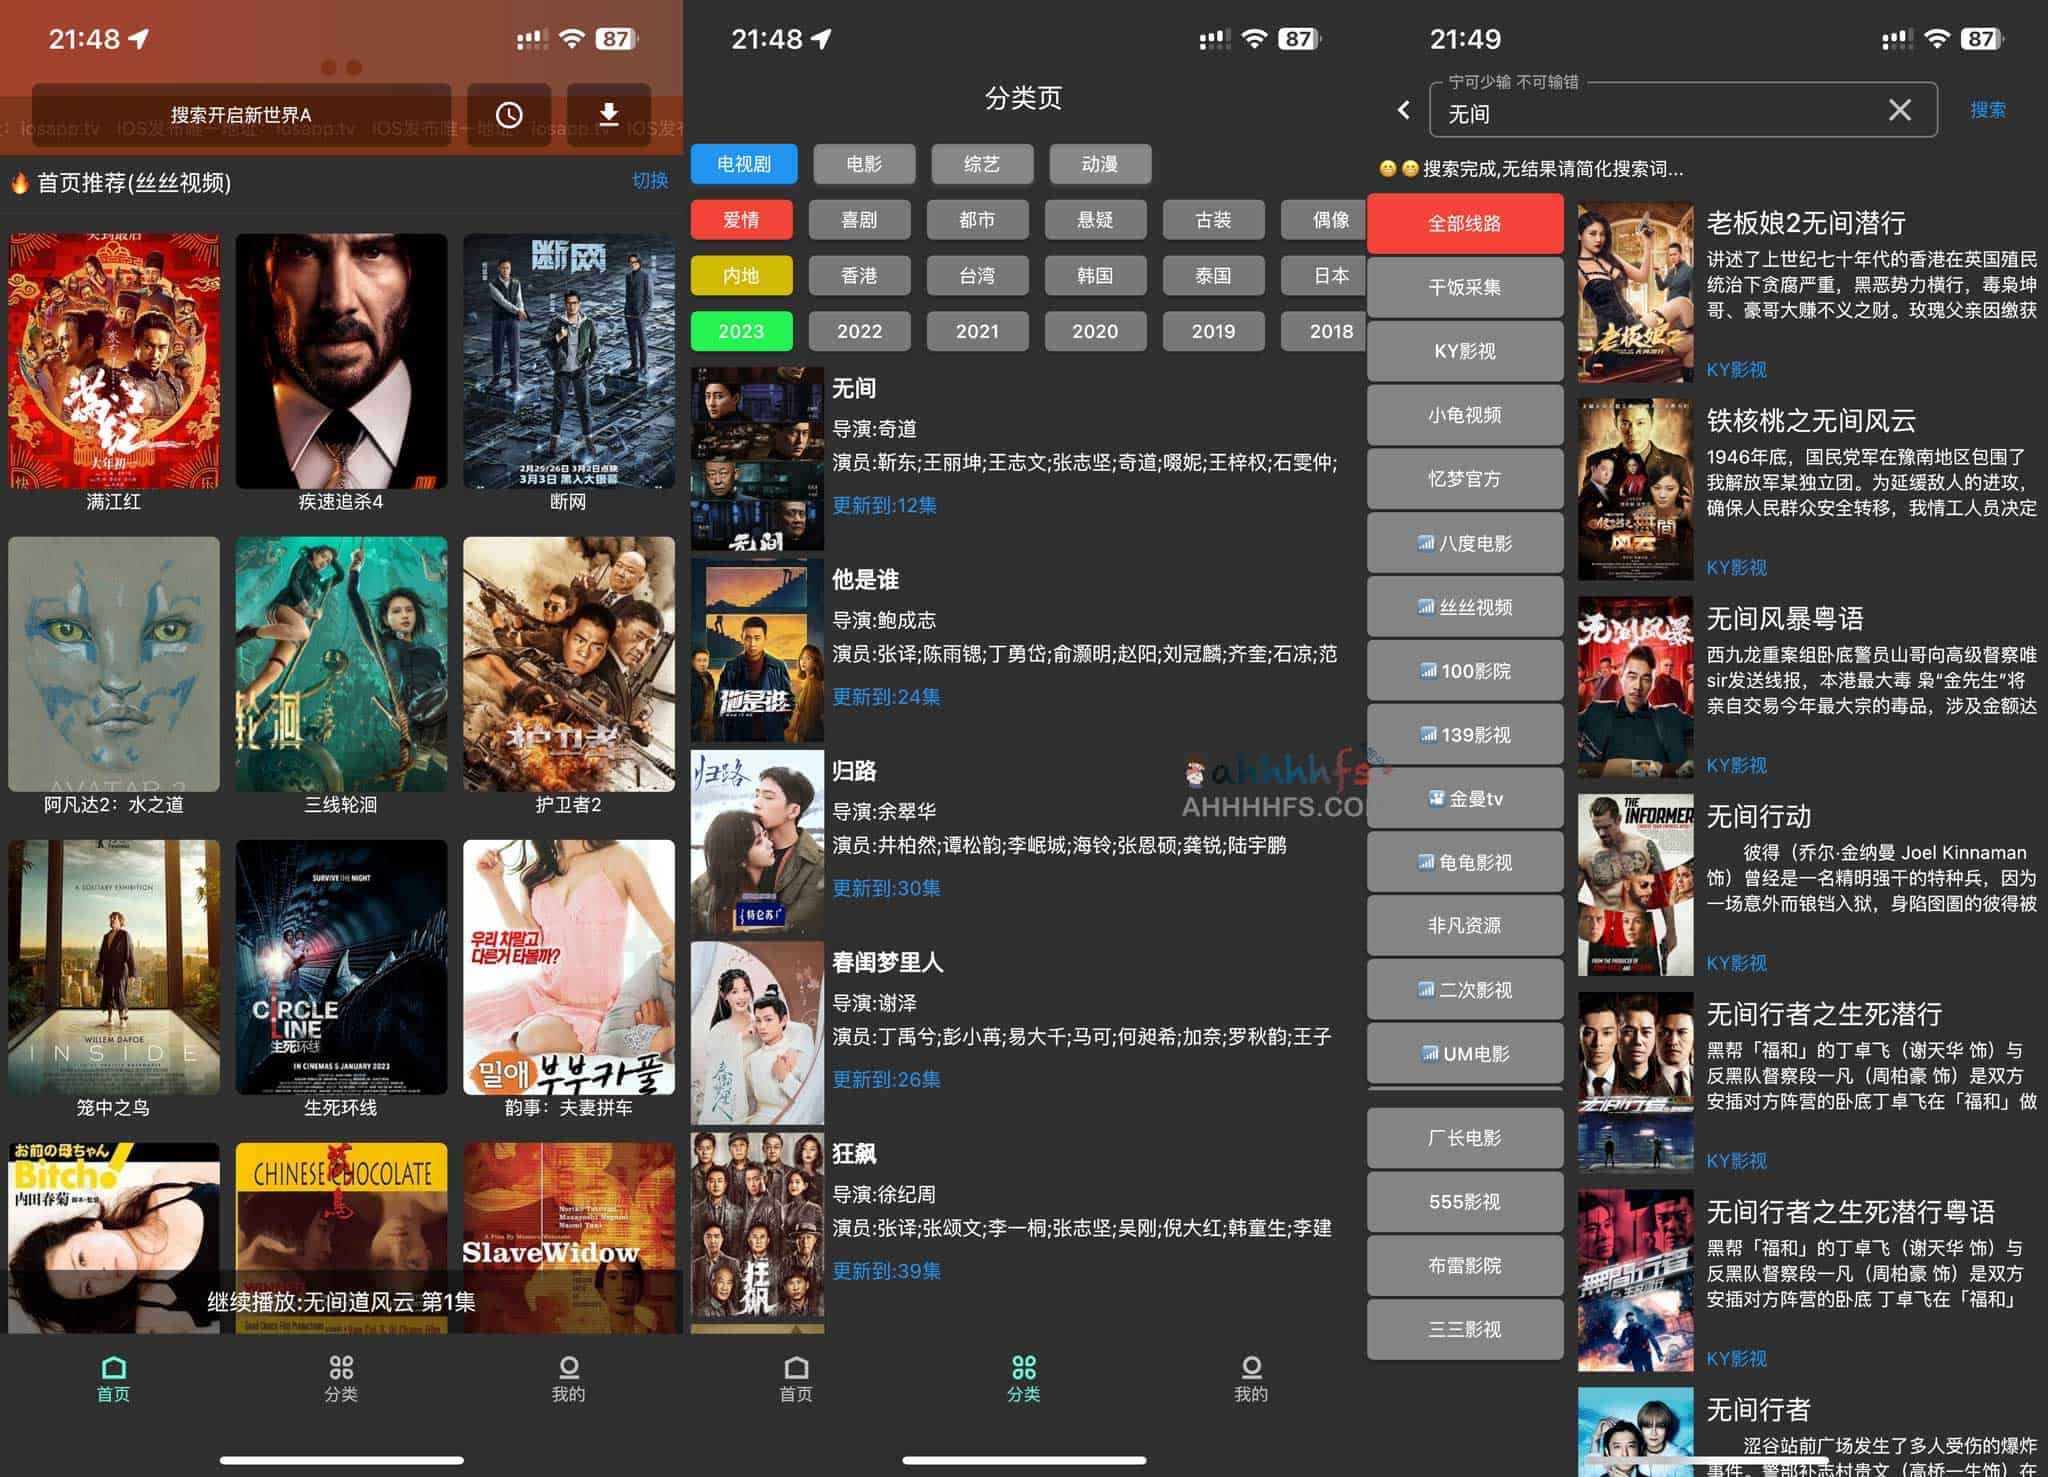This screenshot has height=1477, width=2048.
Task: Tap the download icon next to the search bar
Action: pos(608,114)
